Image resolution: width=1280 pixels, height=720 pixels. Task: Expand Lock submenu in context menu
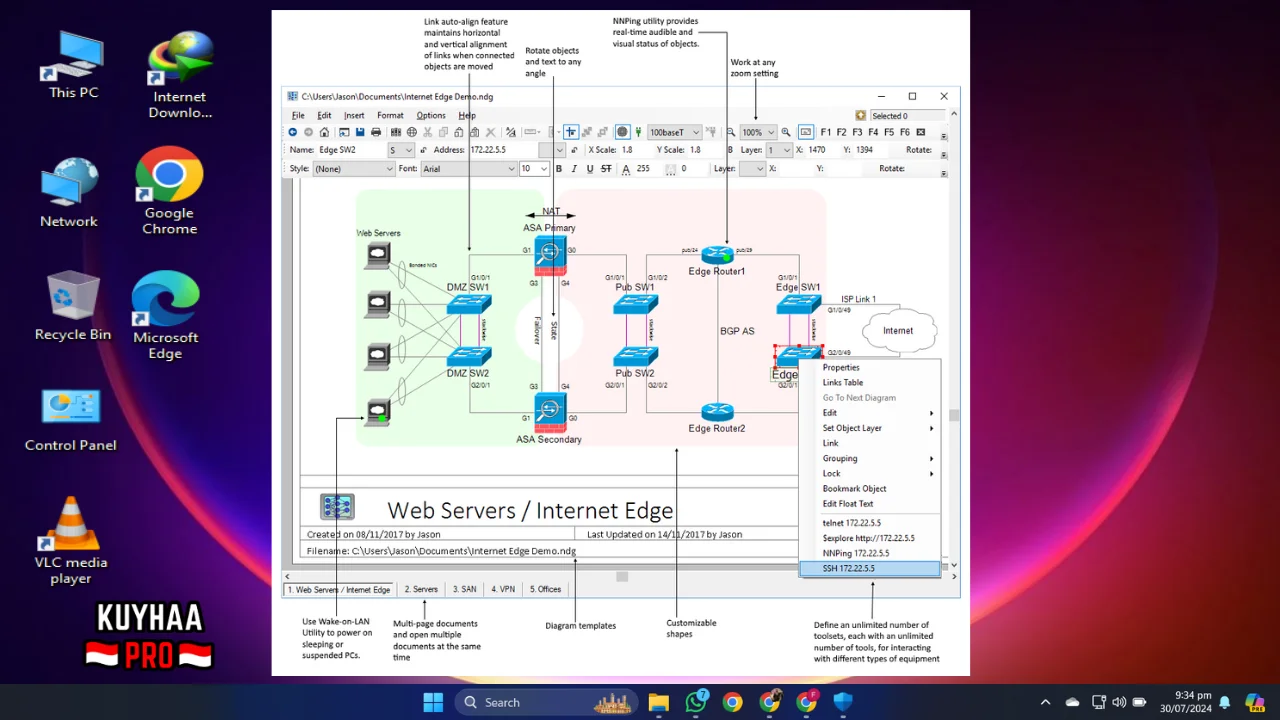coord(869,473)
